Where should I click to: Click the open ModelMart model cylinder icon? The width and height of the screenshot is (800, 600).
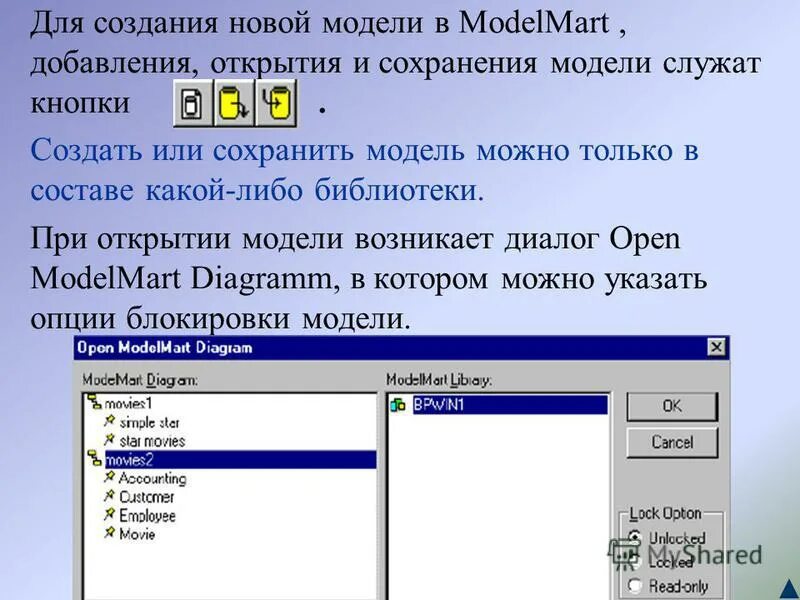pyautogui.click(x=234, y=103)
